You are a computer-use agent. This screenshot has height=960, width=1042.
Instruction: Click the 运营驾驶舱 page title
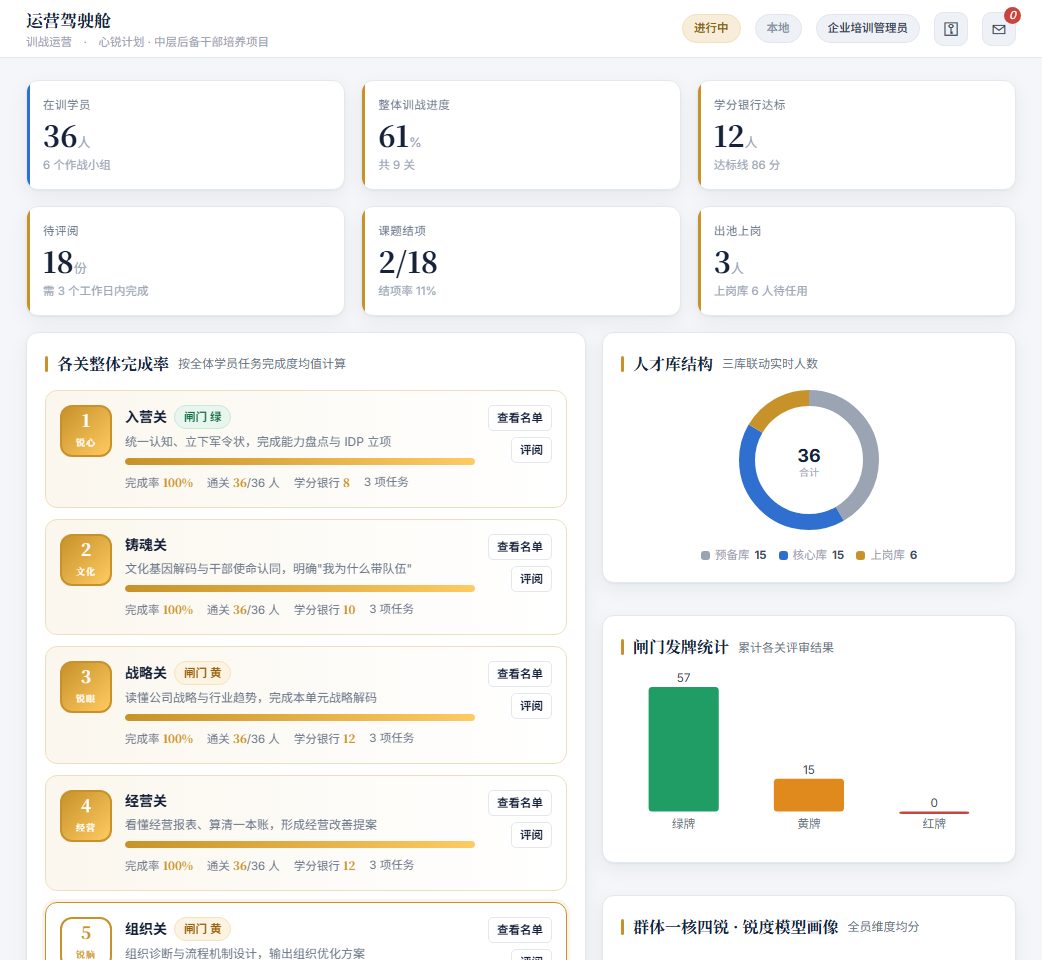coord(68,21)
